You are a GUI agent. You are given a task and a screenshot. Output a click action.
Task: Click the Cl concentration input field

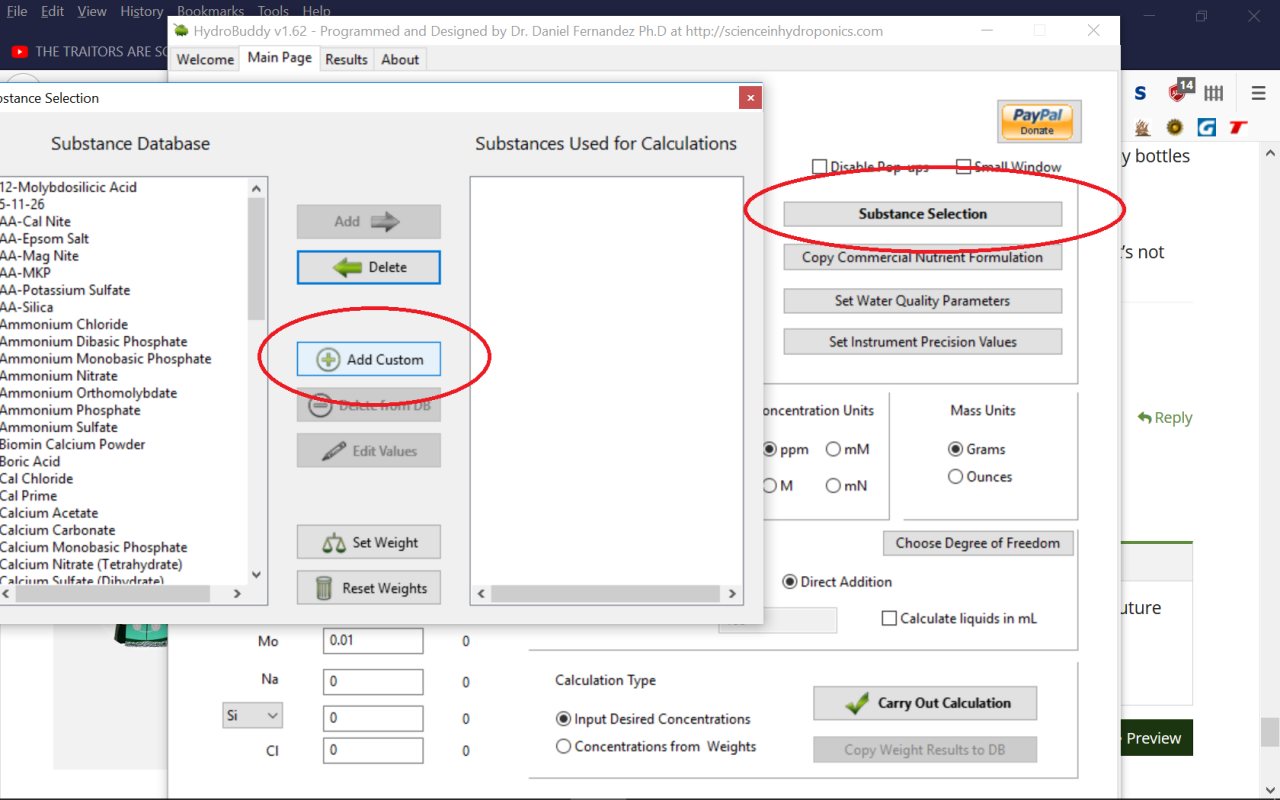(x=373, y=750)
